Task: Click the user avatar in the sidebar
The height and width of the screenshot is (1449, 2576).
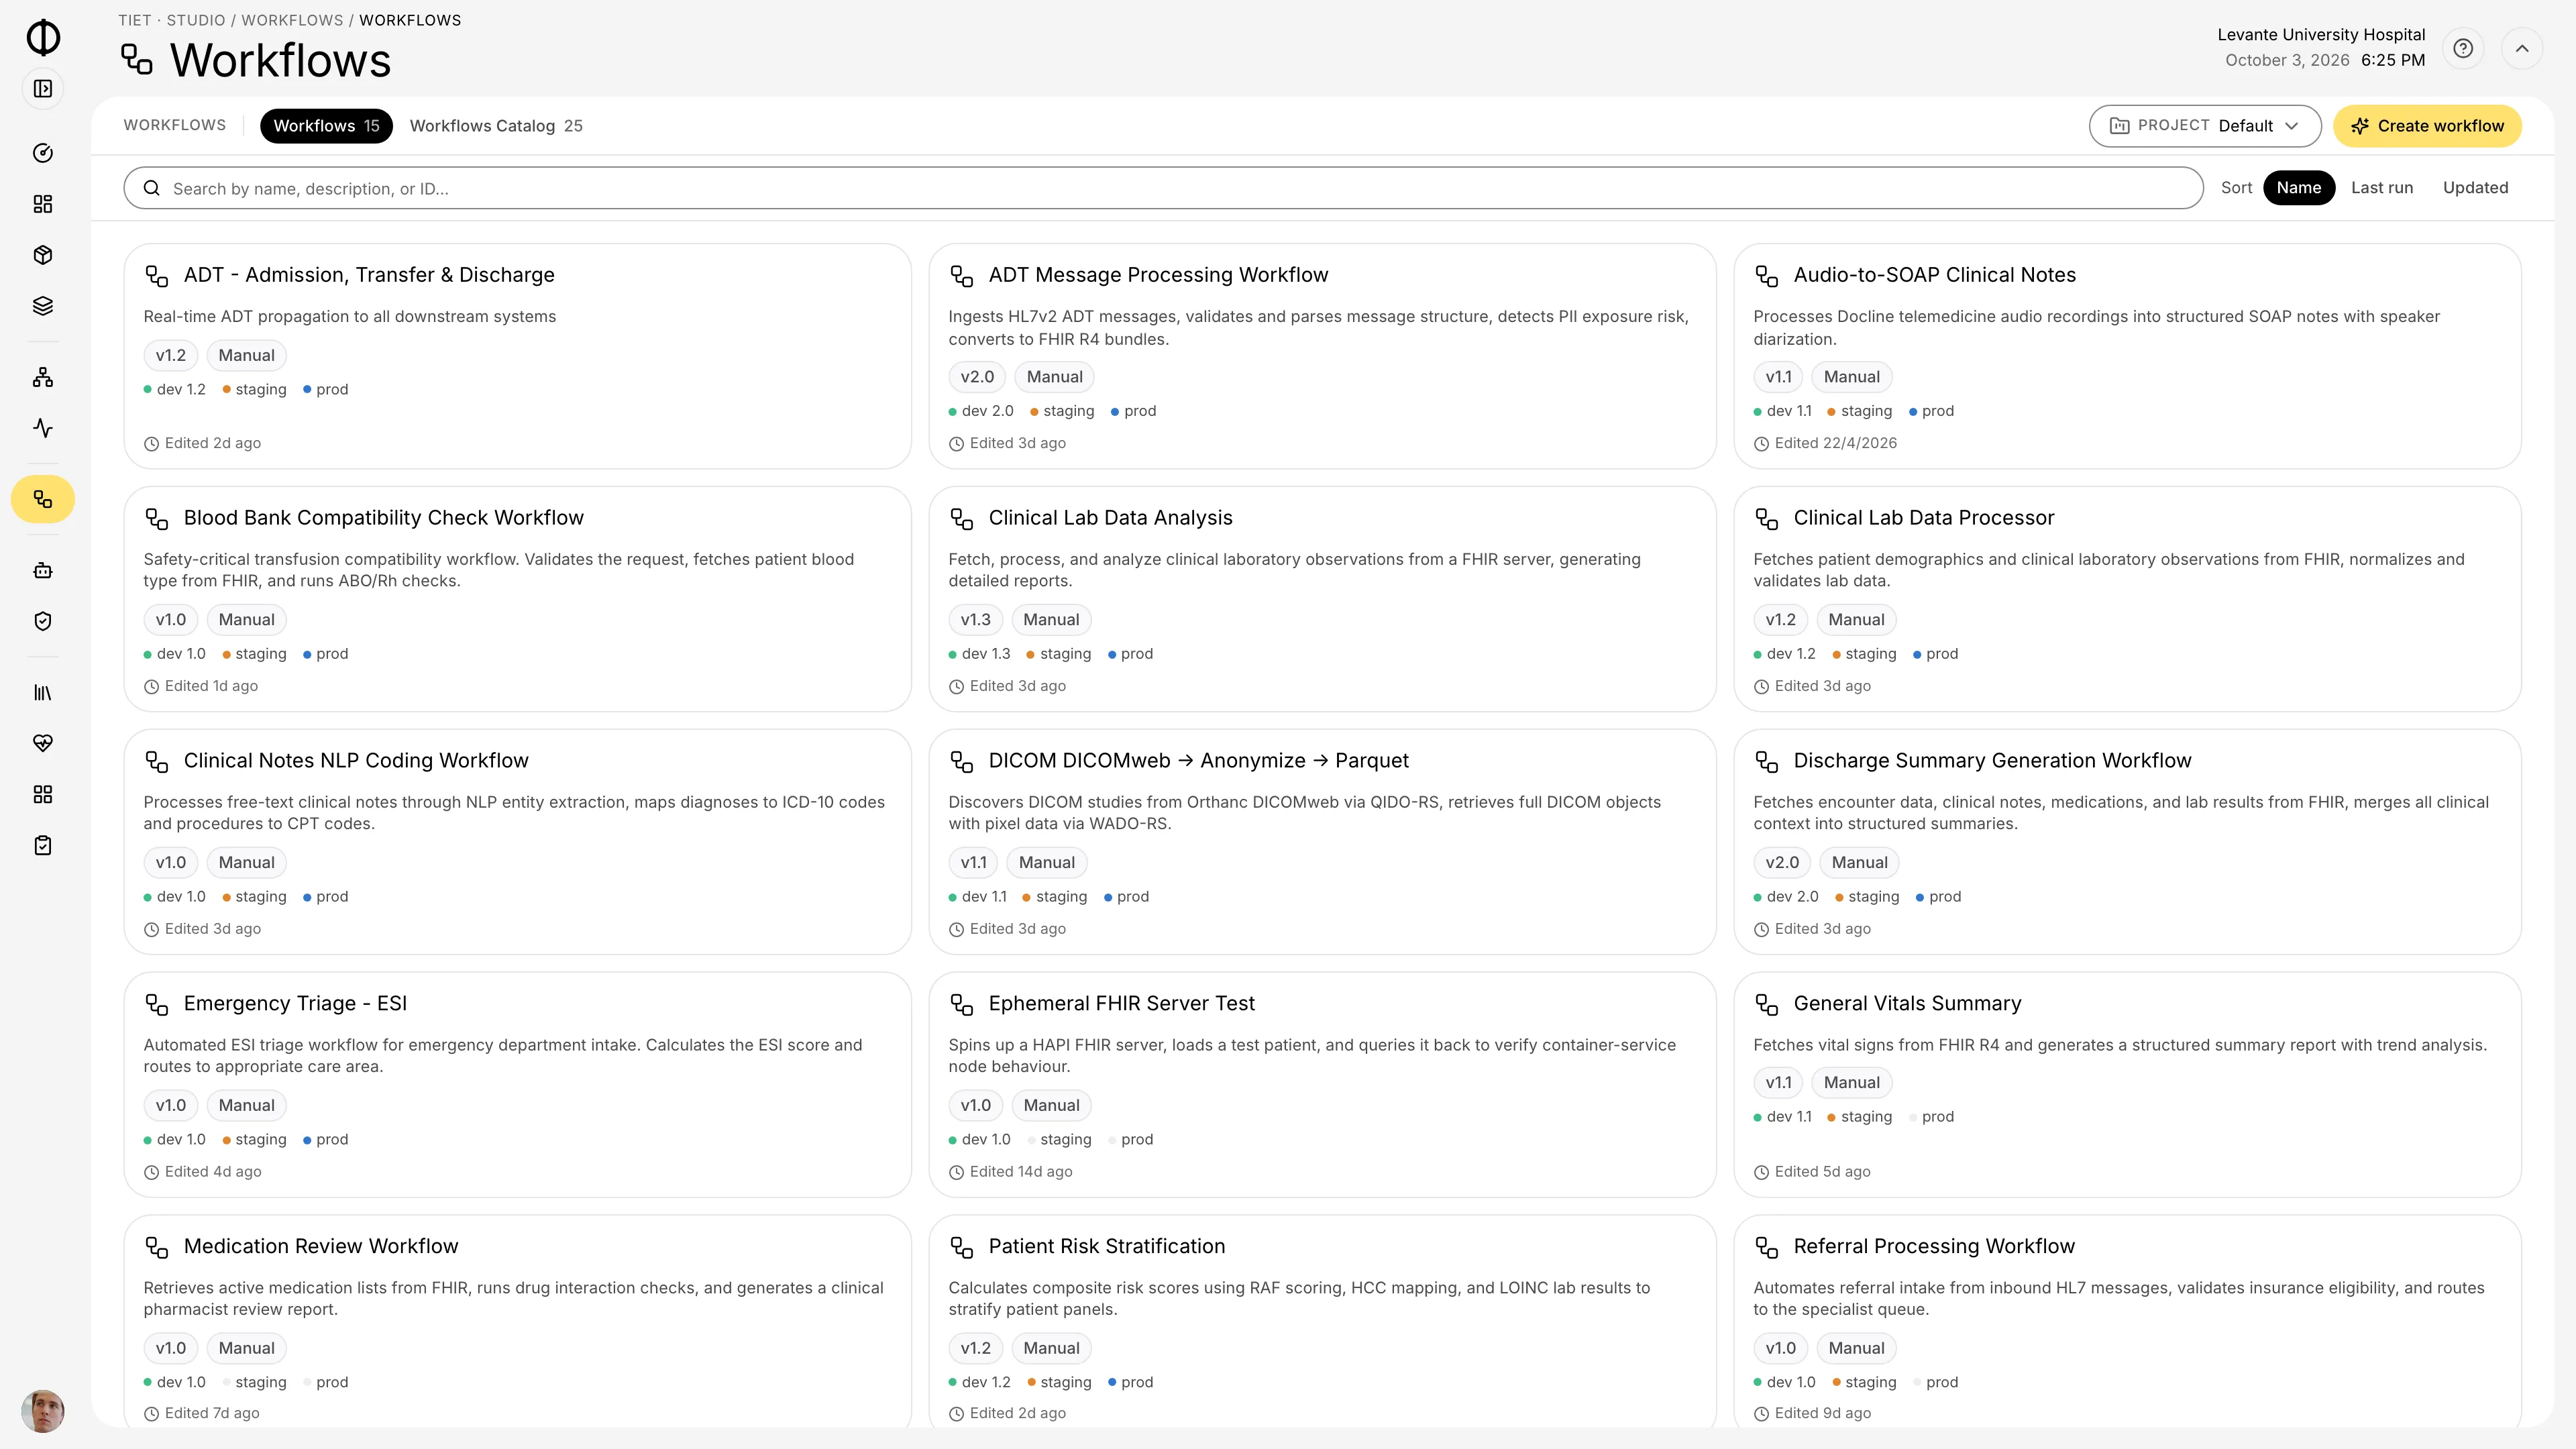Action: point(43,1411)
